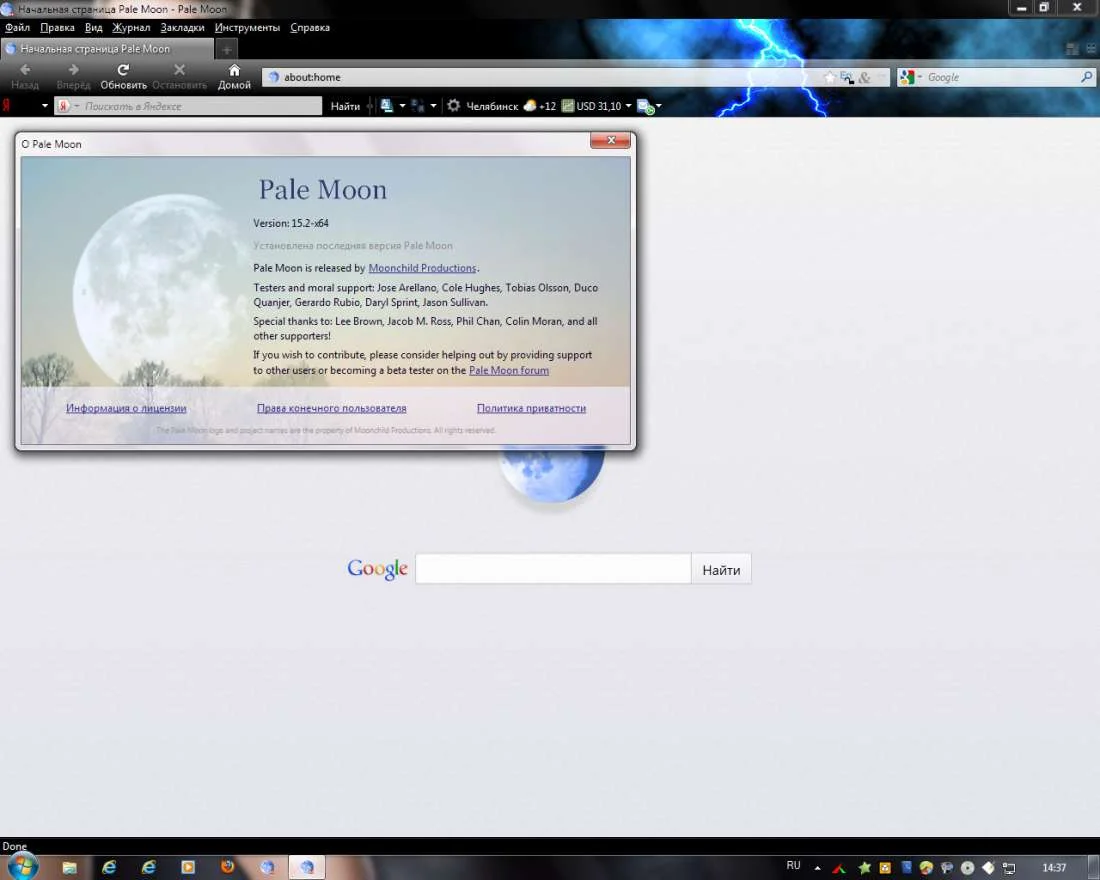Open Права конечного пользователя link
1100x880 pixels.
(331, 408)
